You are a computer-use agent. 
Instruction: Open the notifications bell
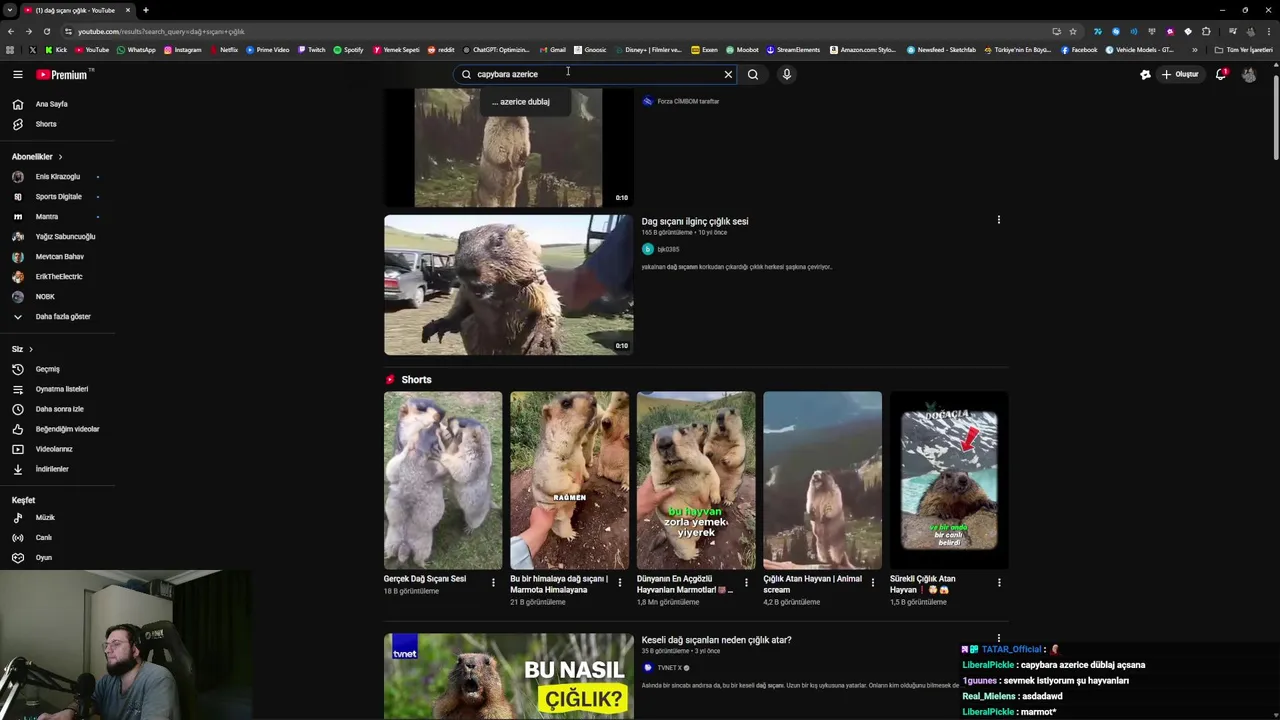click(1220, 74)
